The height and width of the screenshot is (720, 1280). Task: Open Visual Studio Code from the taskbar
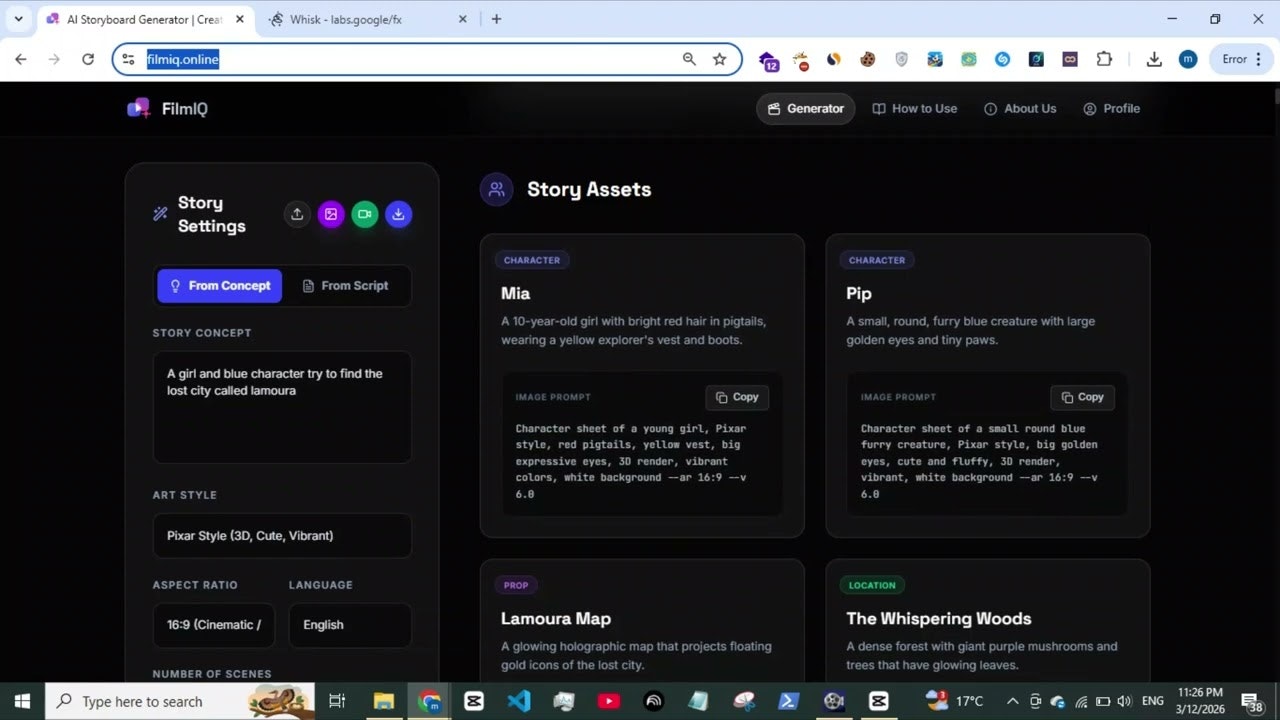(x=519, y=701)
